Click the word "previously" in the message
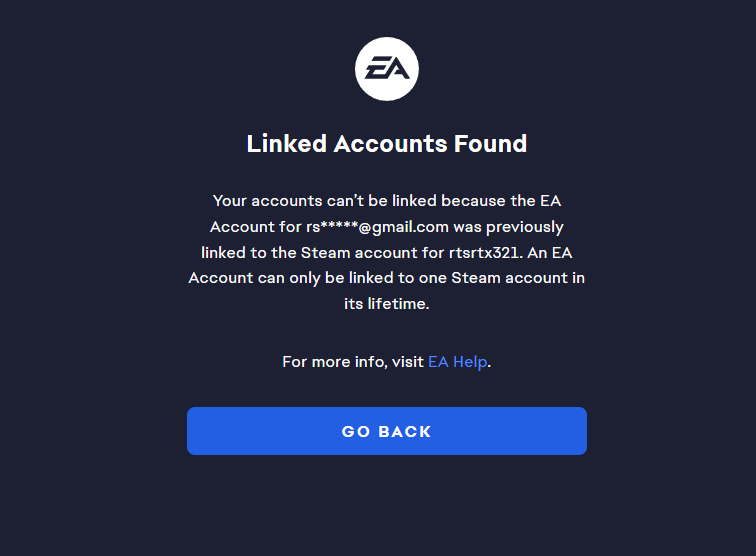Viewport: 756px width, 556px height. 524,227
